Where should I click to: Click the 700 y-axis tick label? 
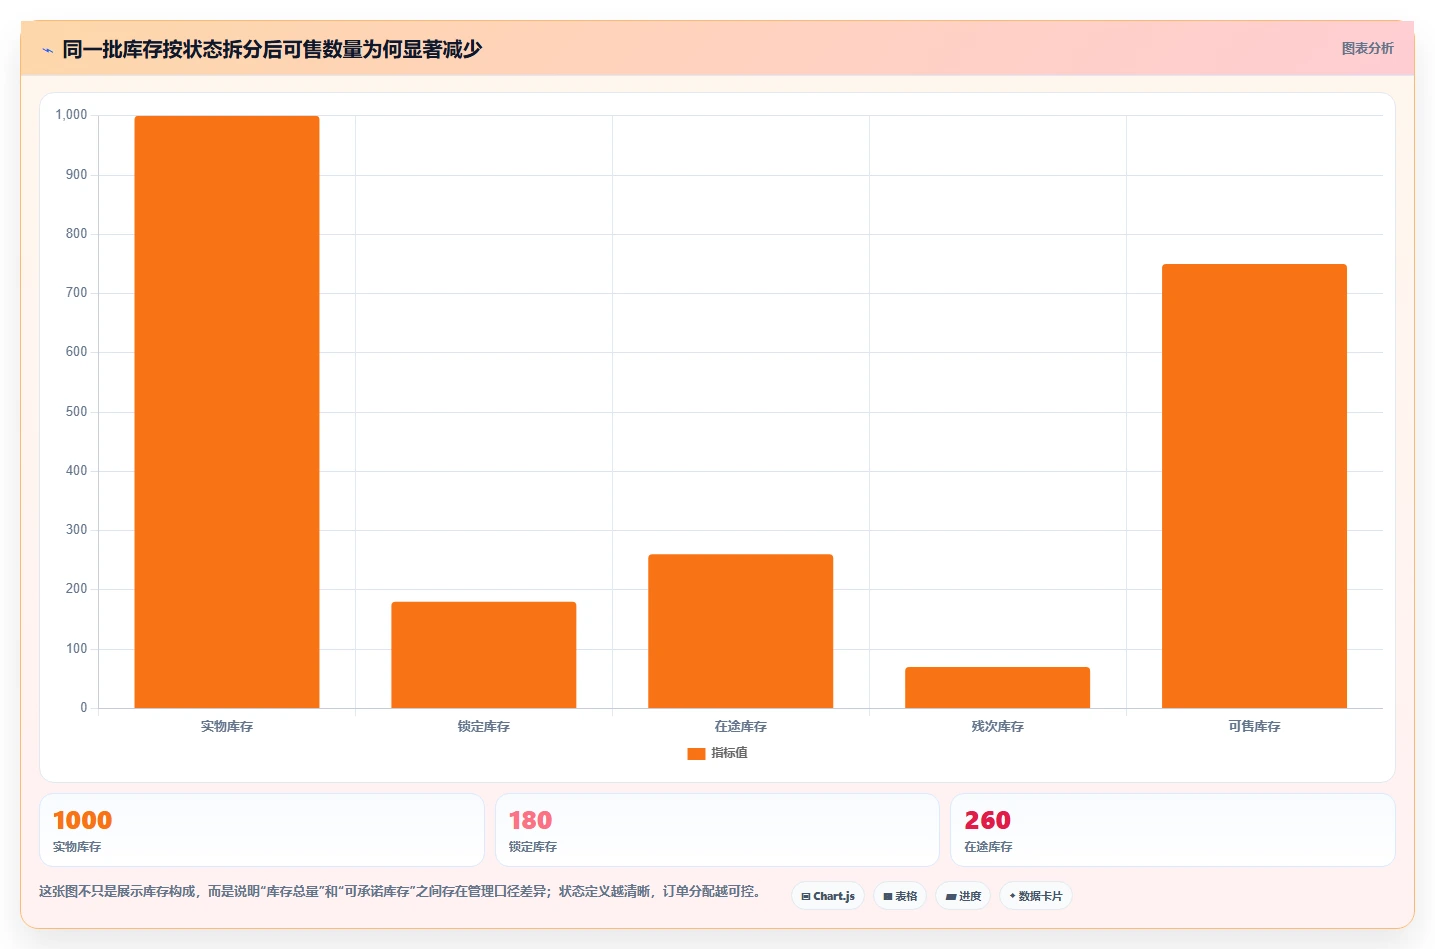coord(77,293)
